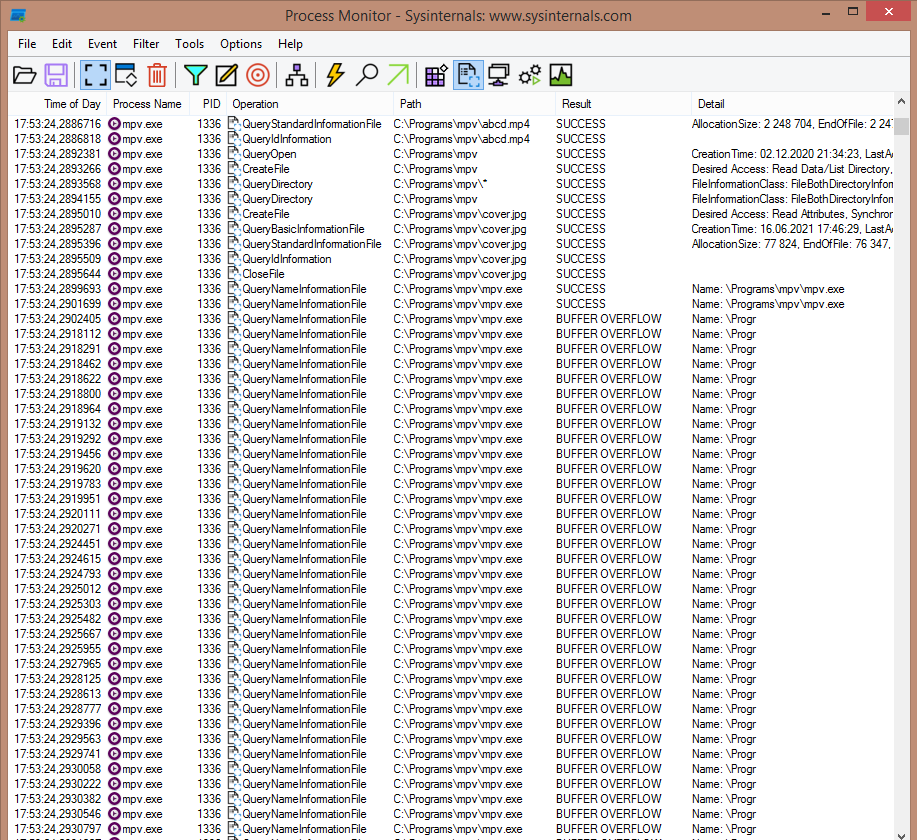Toggle Show Process and Thread Activity gears icon
Image resolution: width=917 pixels, height=840 pixels.
point(530,75)
